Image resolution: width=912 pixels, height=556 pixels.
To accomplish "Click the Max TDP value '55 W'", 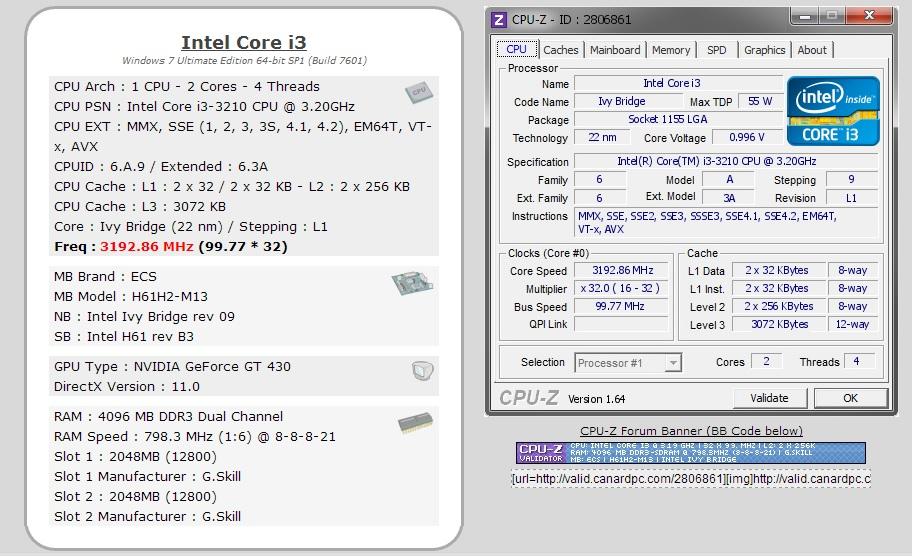I will 760,101.
